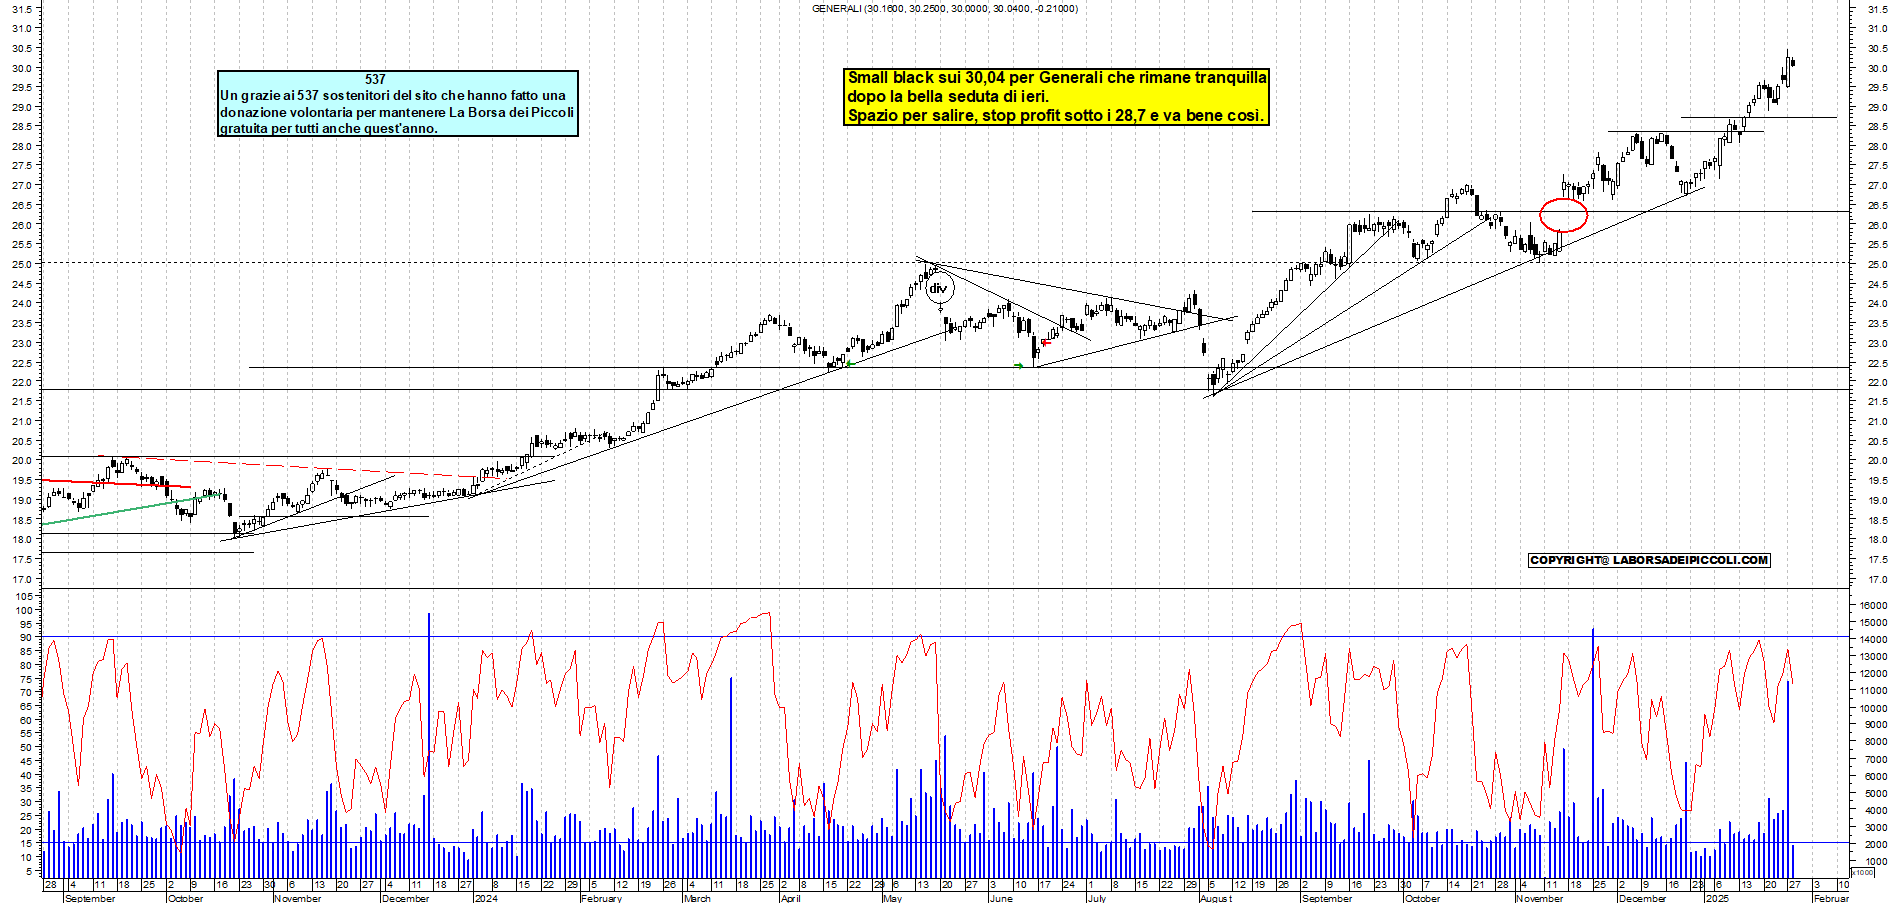This screenshot has height=903, width=1890.
Task: Click the red ellipse marking the November gap
Action: tap(1563, 215)
